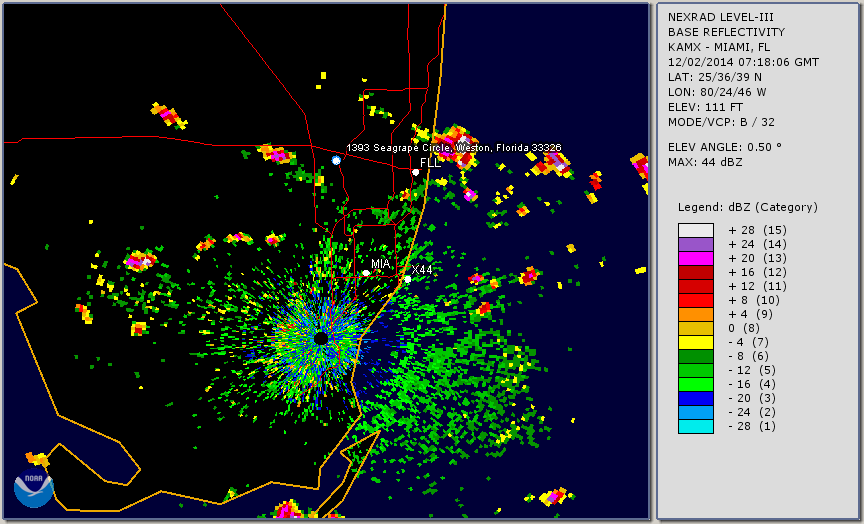Click the -12 (5) green legend swatch
864x524 pixels.
pos(695,370)
